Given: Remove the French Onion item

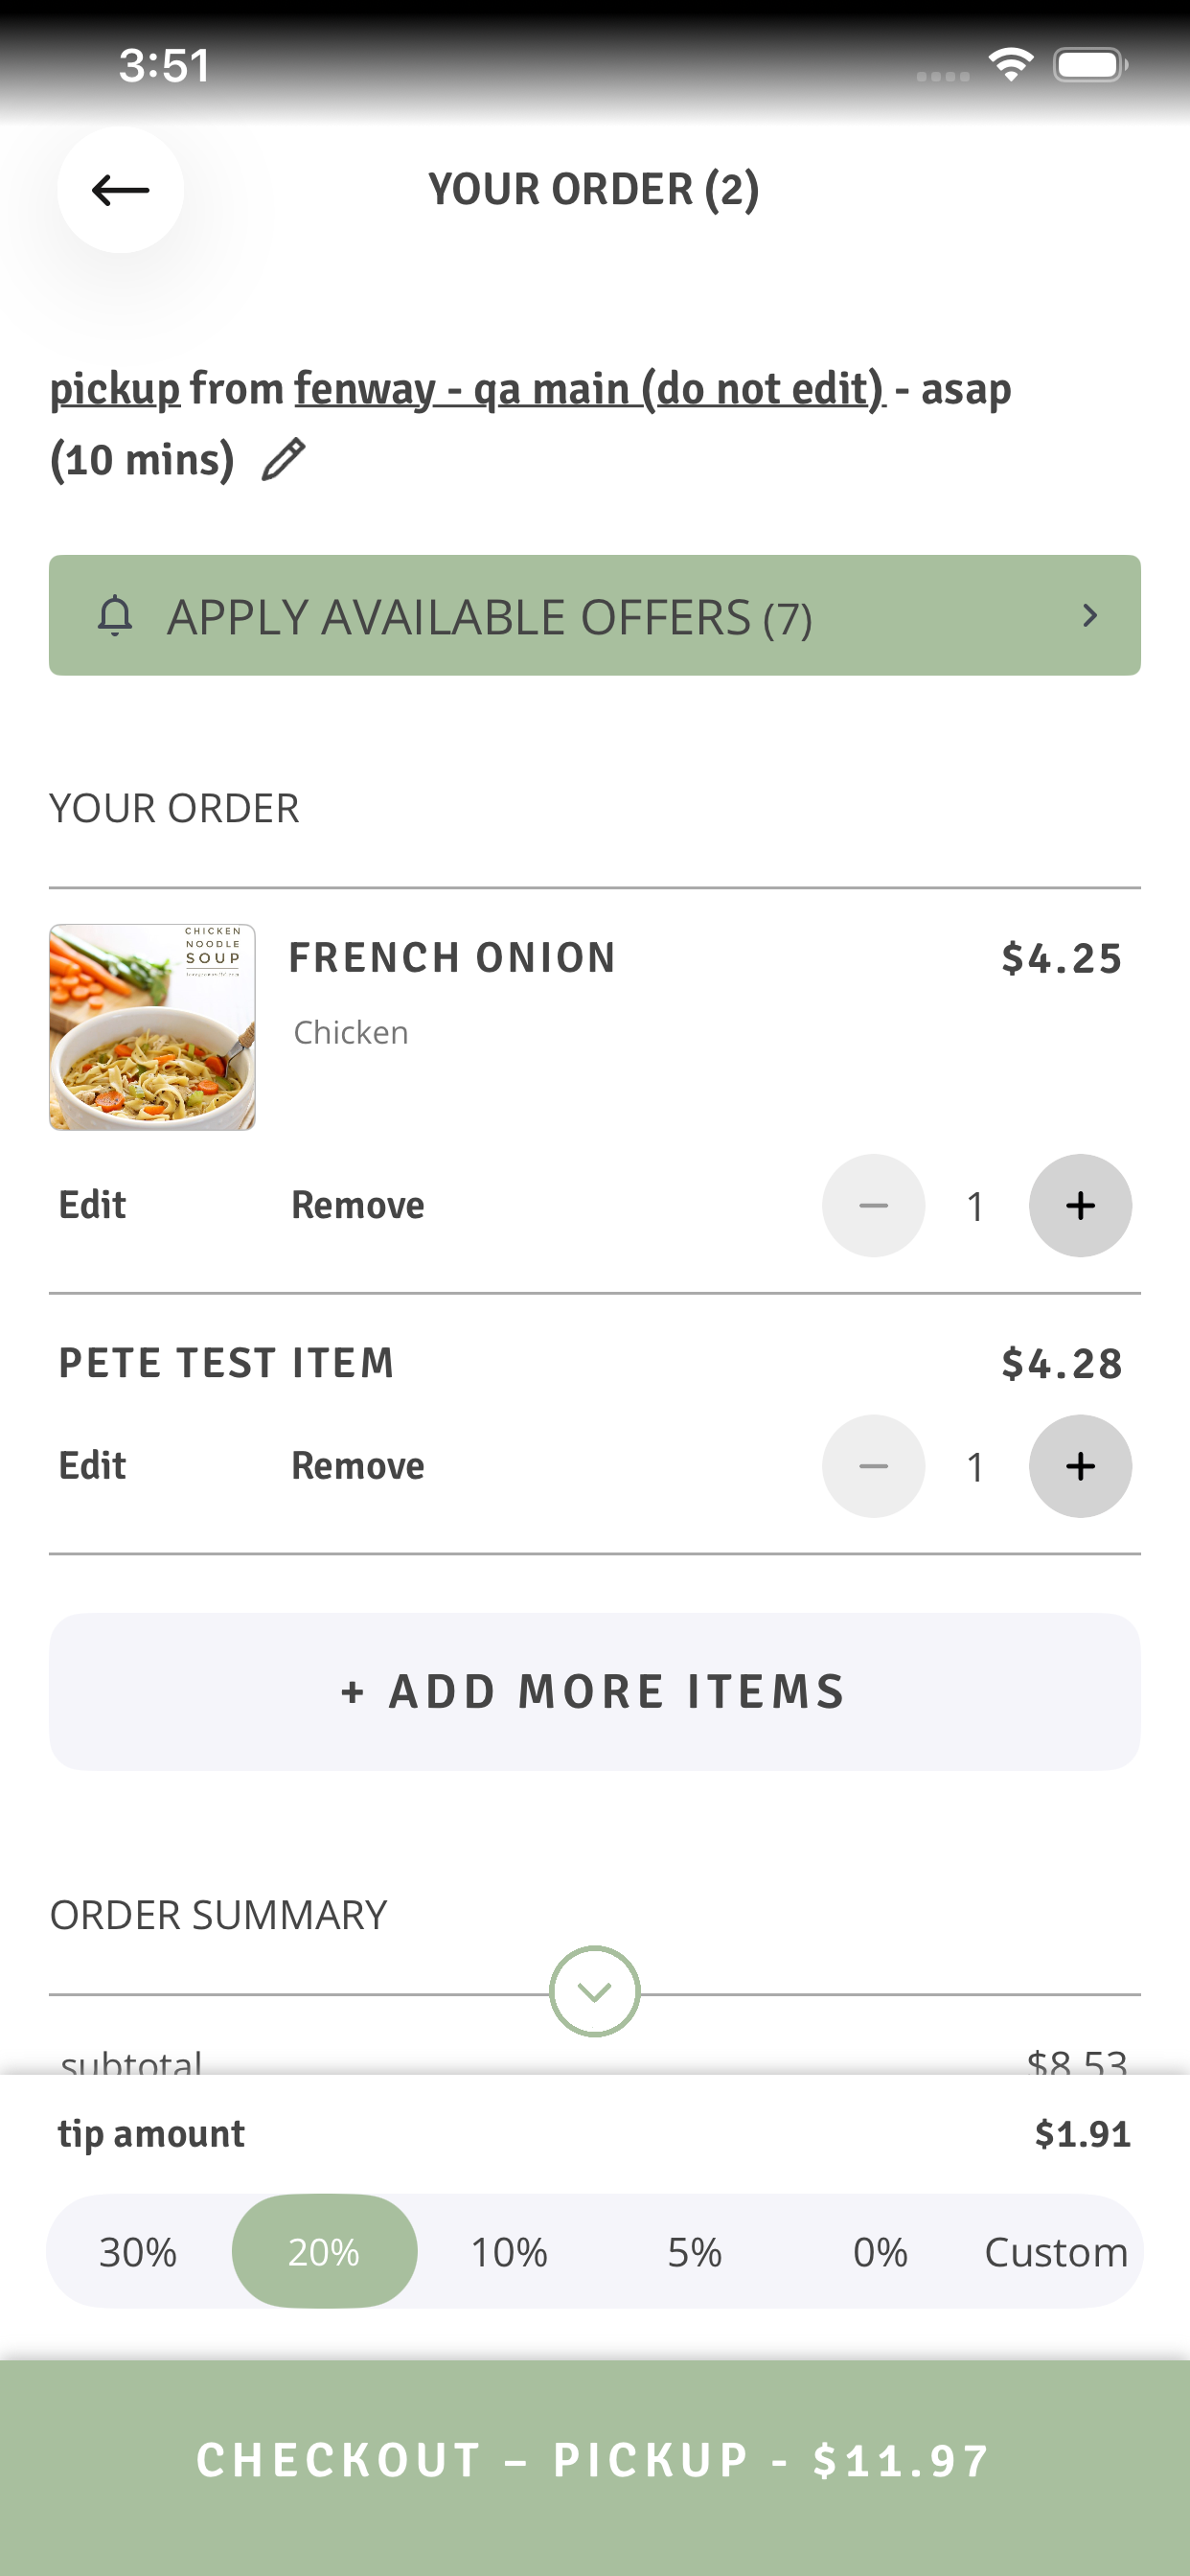Looking at the screenshot, I should tap(358, 1205).
